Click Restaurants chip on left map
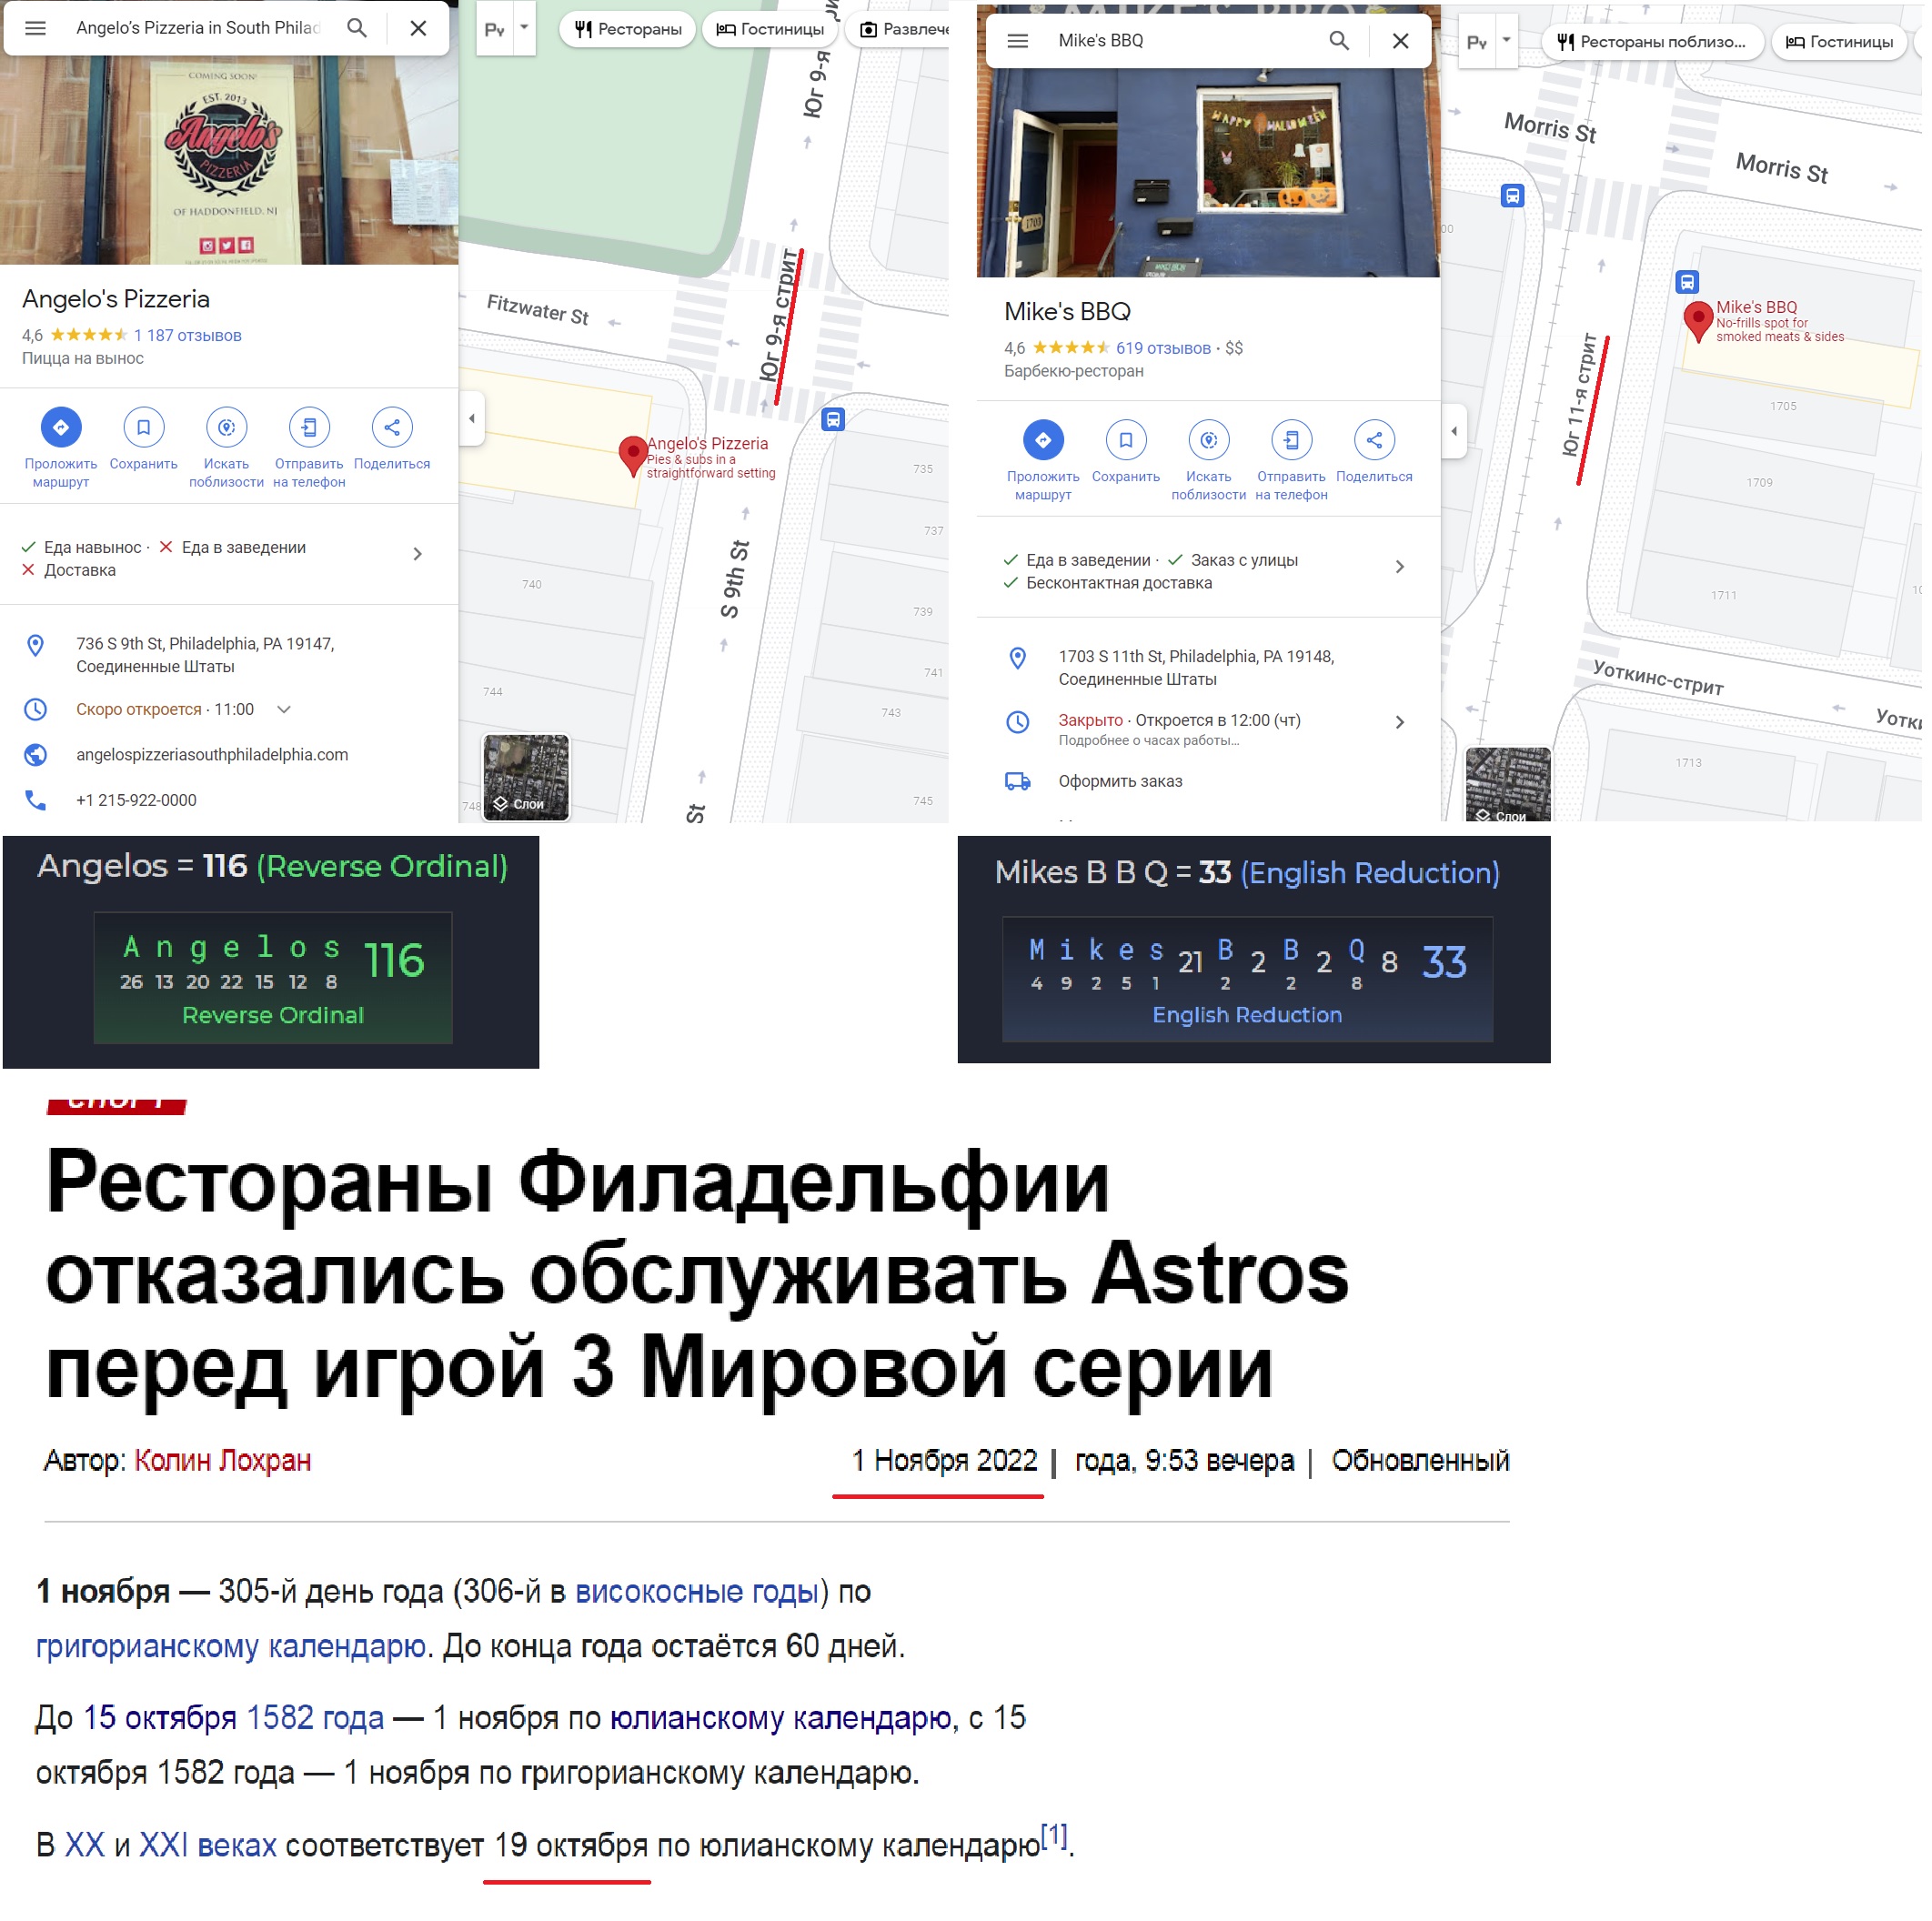 tap(629, 29)
